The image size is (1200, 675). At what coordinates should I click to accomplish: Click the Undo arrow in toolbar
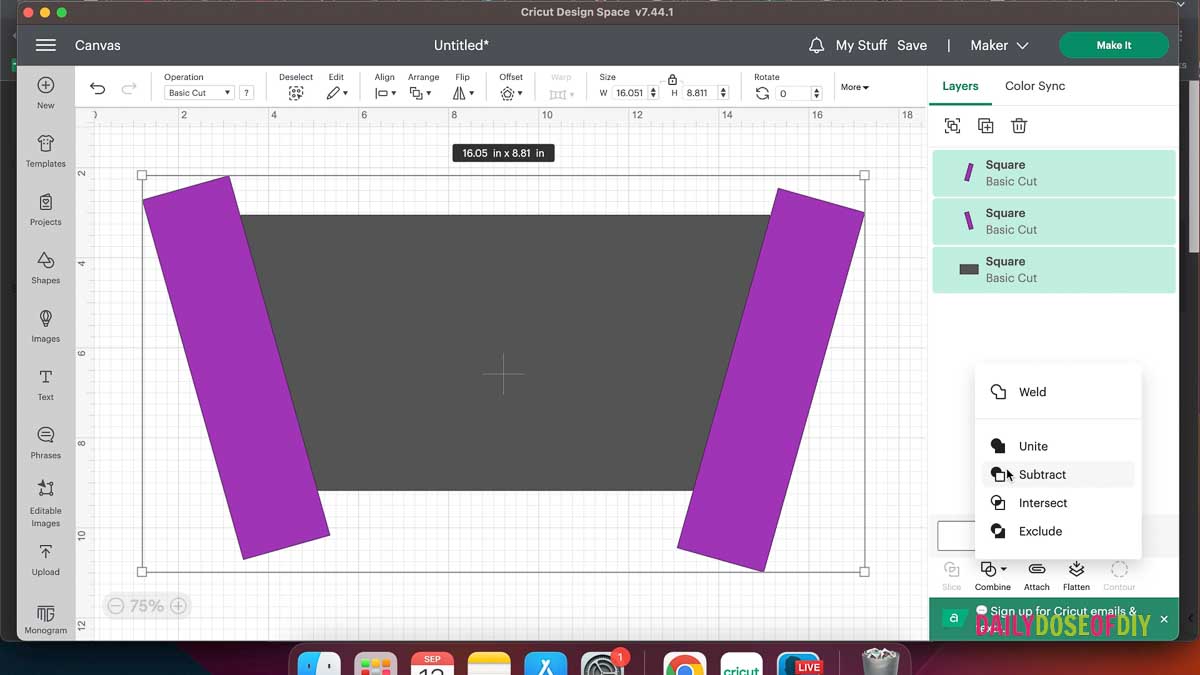(x=97, y=88)
